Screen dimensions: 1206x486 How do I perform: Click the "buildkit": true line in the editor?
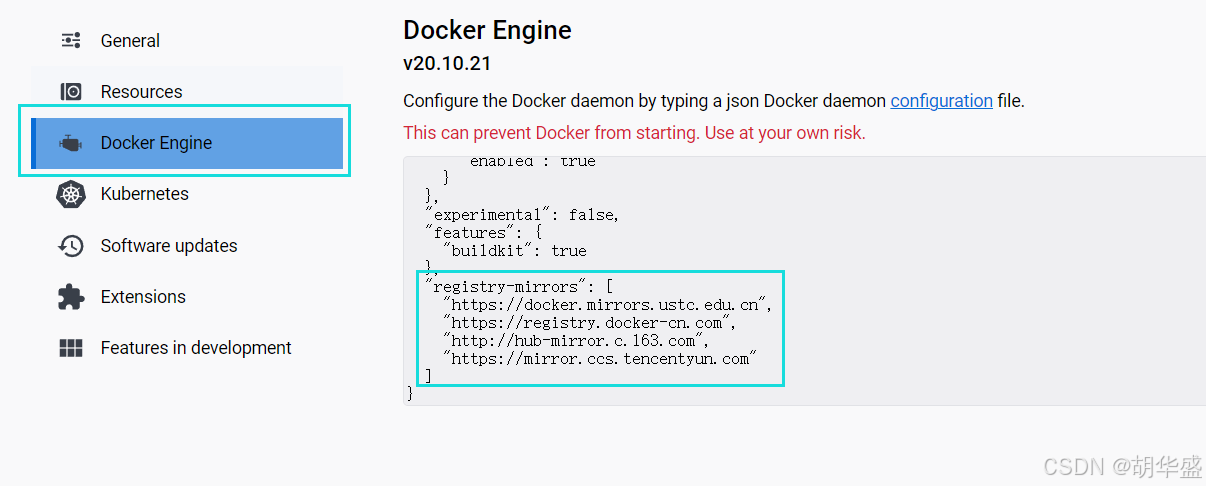point(515,250)
